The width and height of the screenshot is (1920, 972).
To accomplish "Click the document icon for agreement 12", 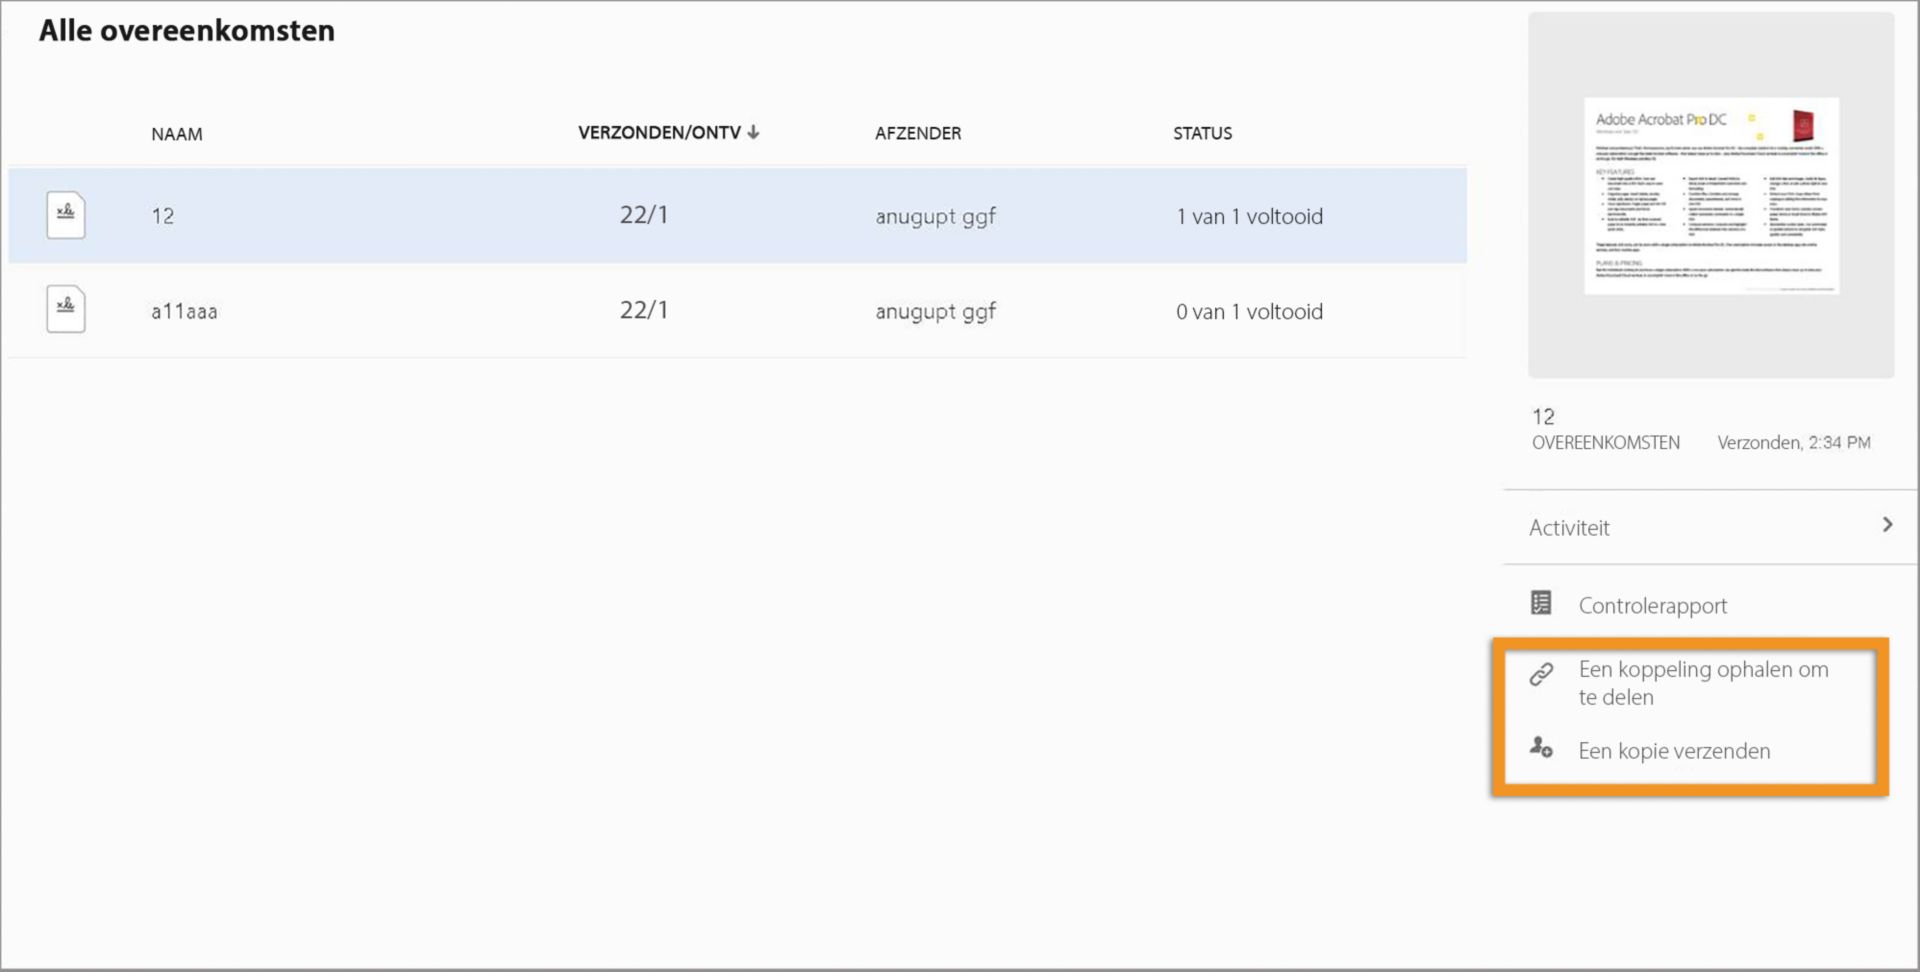I will point(66,215).
